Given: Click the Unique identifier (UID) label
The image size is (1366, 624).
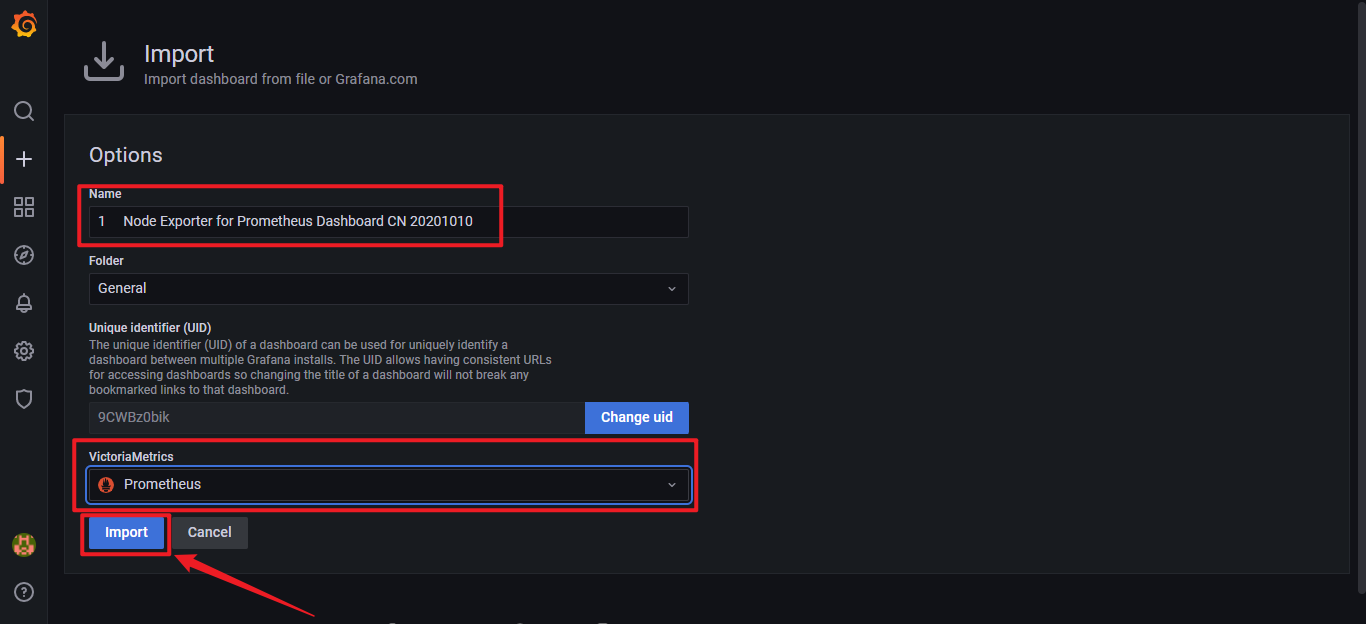Looking at the screenshot, I should [x=150, y=327].
